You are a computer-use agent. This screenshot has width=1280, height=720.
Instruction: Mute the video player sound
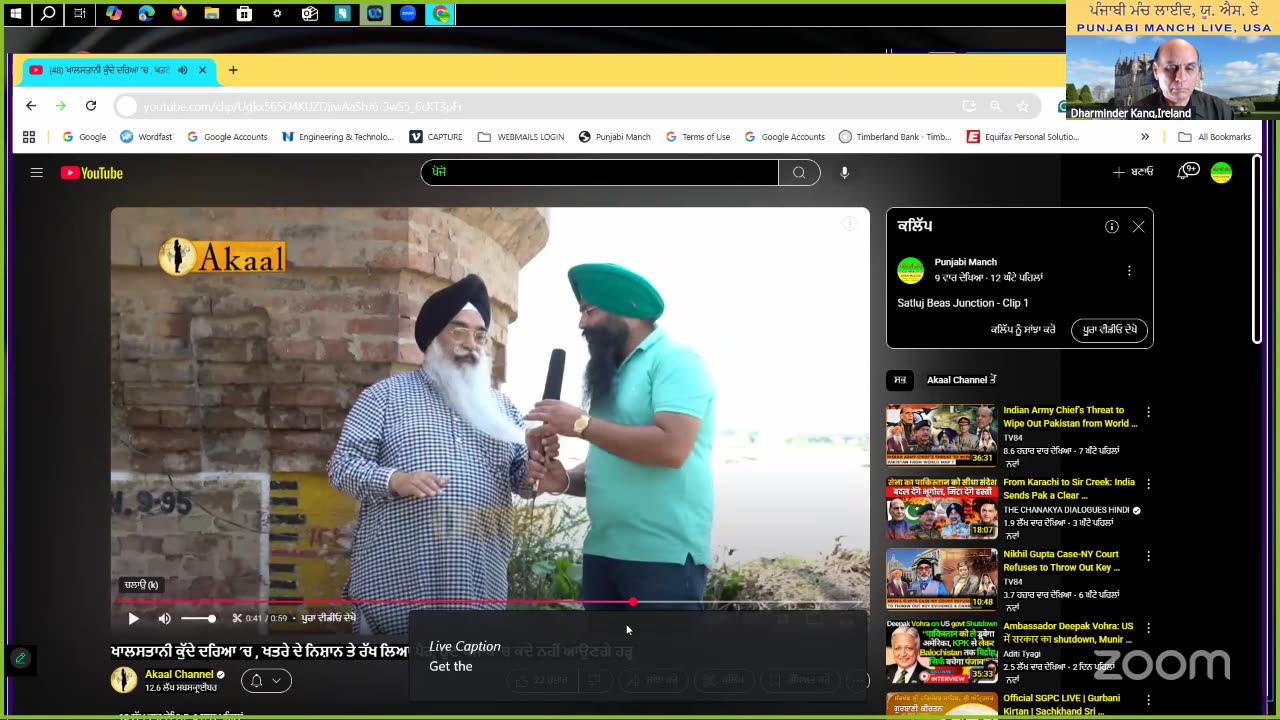tap(164, 618)
